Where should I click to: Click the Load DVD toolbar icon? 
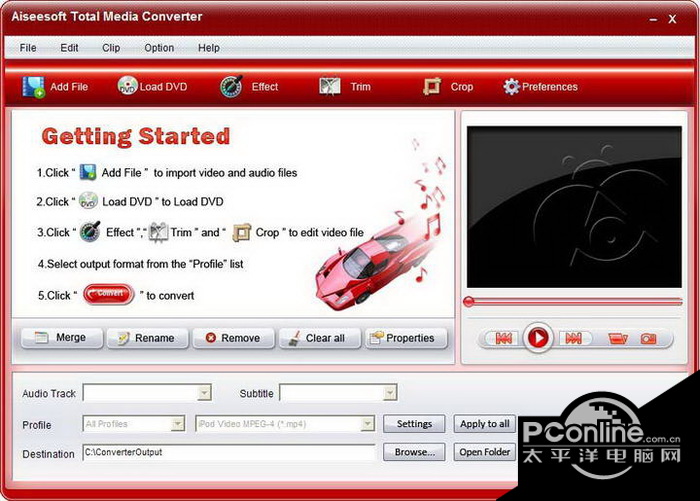[128, 87]
